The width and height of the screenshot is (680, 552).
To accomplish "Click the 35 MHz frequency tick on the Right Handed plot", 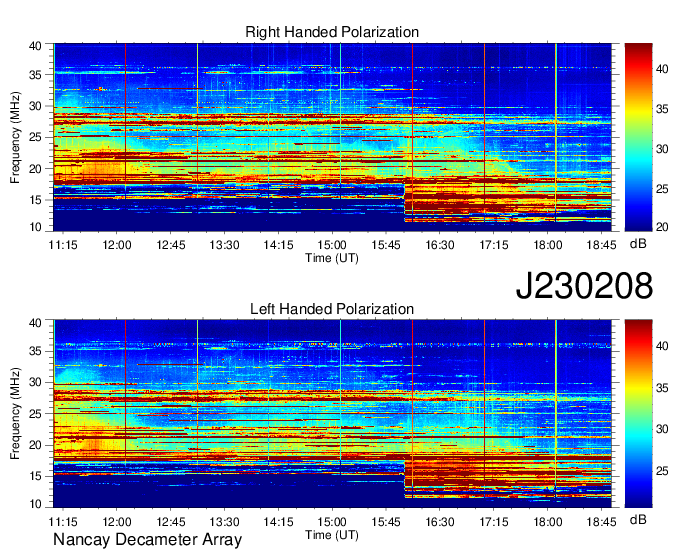I will tap(35, 75).
